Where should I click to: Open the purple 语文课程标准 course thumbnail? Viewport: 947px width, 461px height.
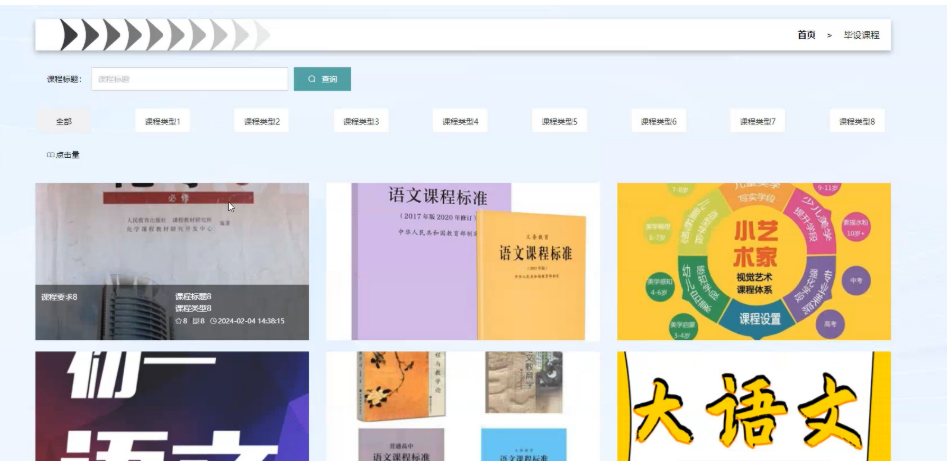463,262
